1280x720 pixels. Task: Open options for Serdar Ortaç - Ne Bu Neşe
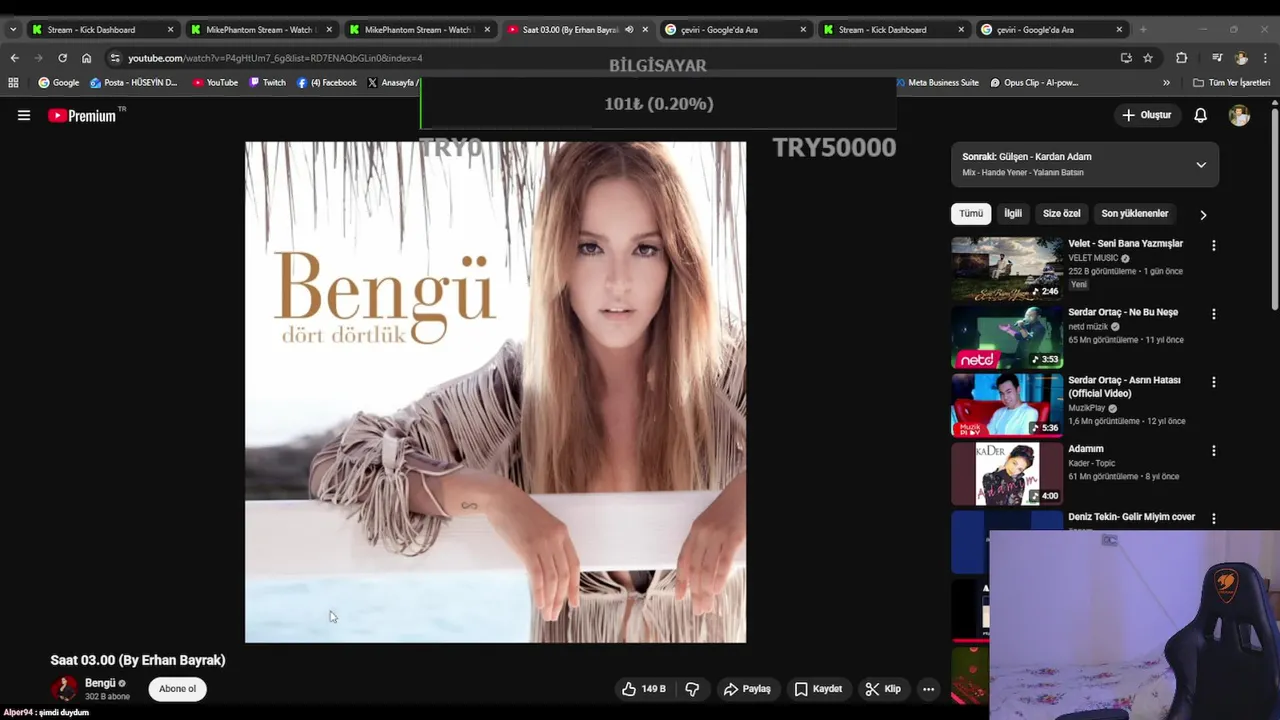(1214, 314)
